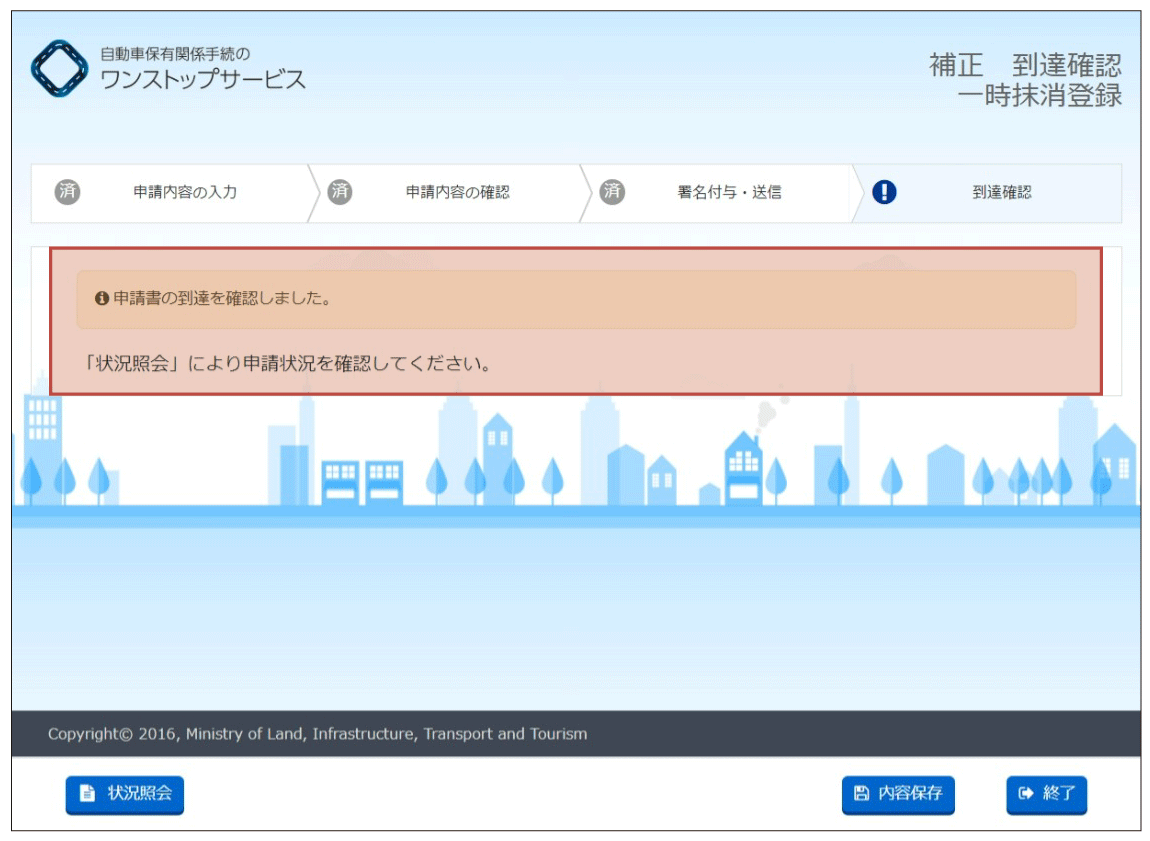Viewport: 1150px width, 841px height.
Task: Click the Copyright Ministry of Land footer text
Action: pyautogui.click(x=318, y=734)
